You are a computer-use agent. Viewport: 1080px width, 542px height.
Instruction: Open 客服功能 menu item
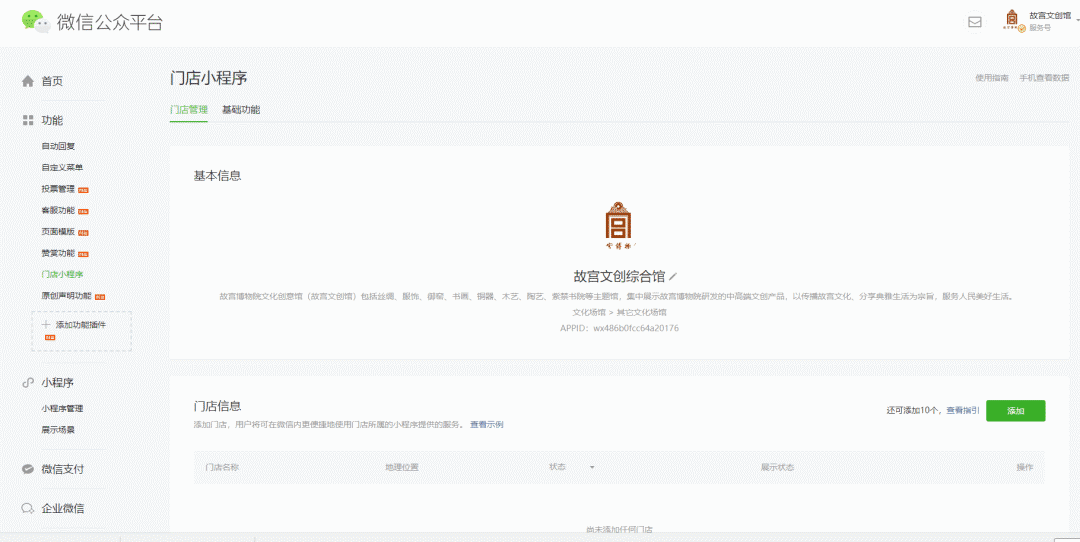coord(58,210)
